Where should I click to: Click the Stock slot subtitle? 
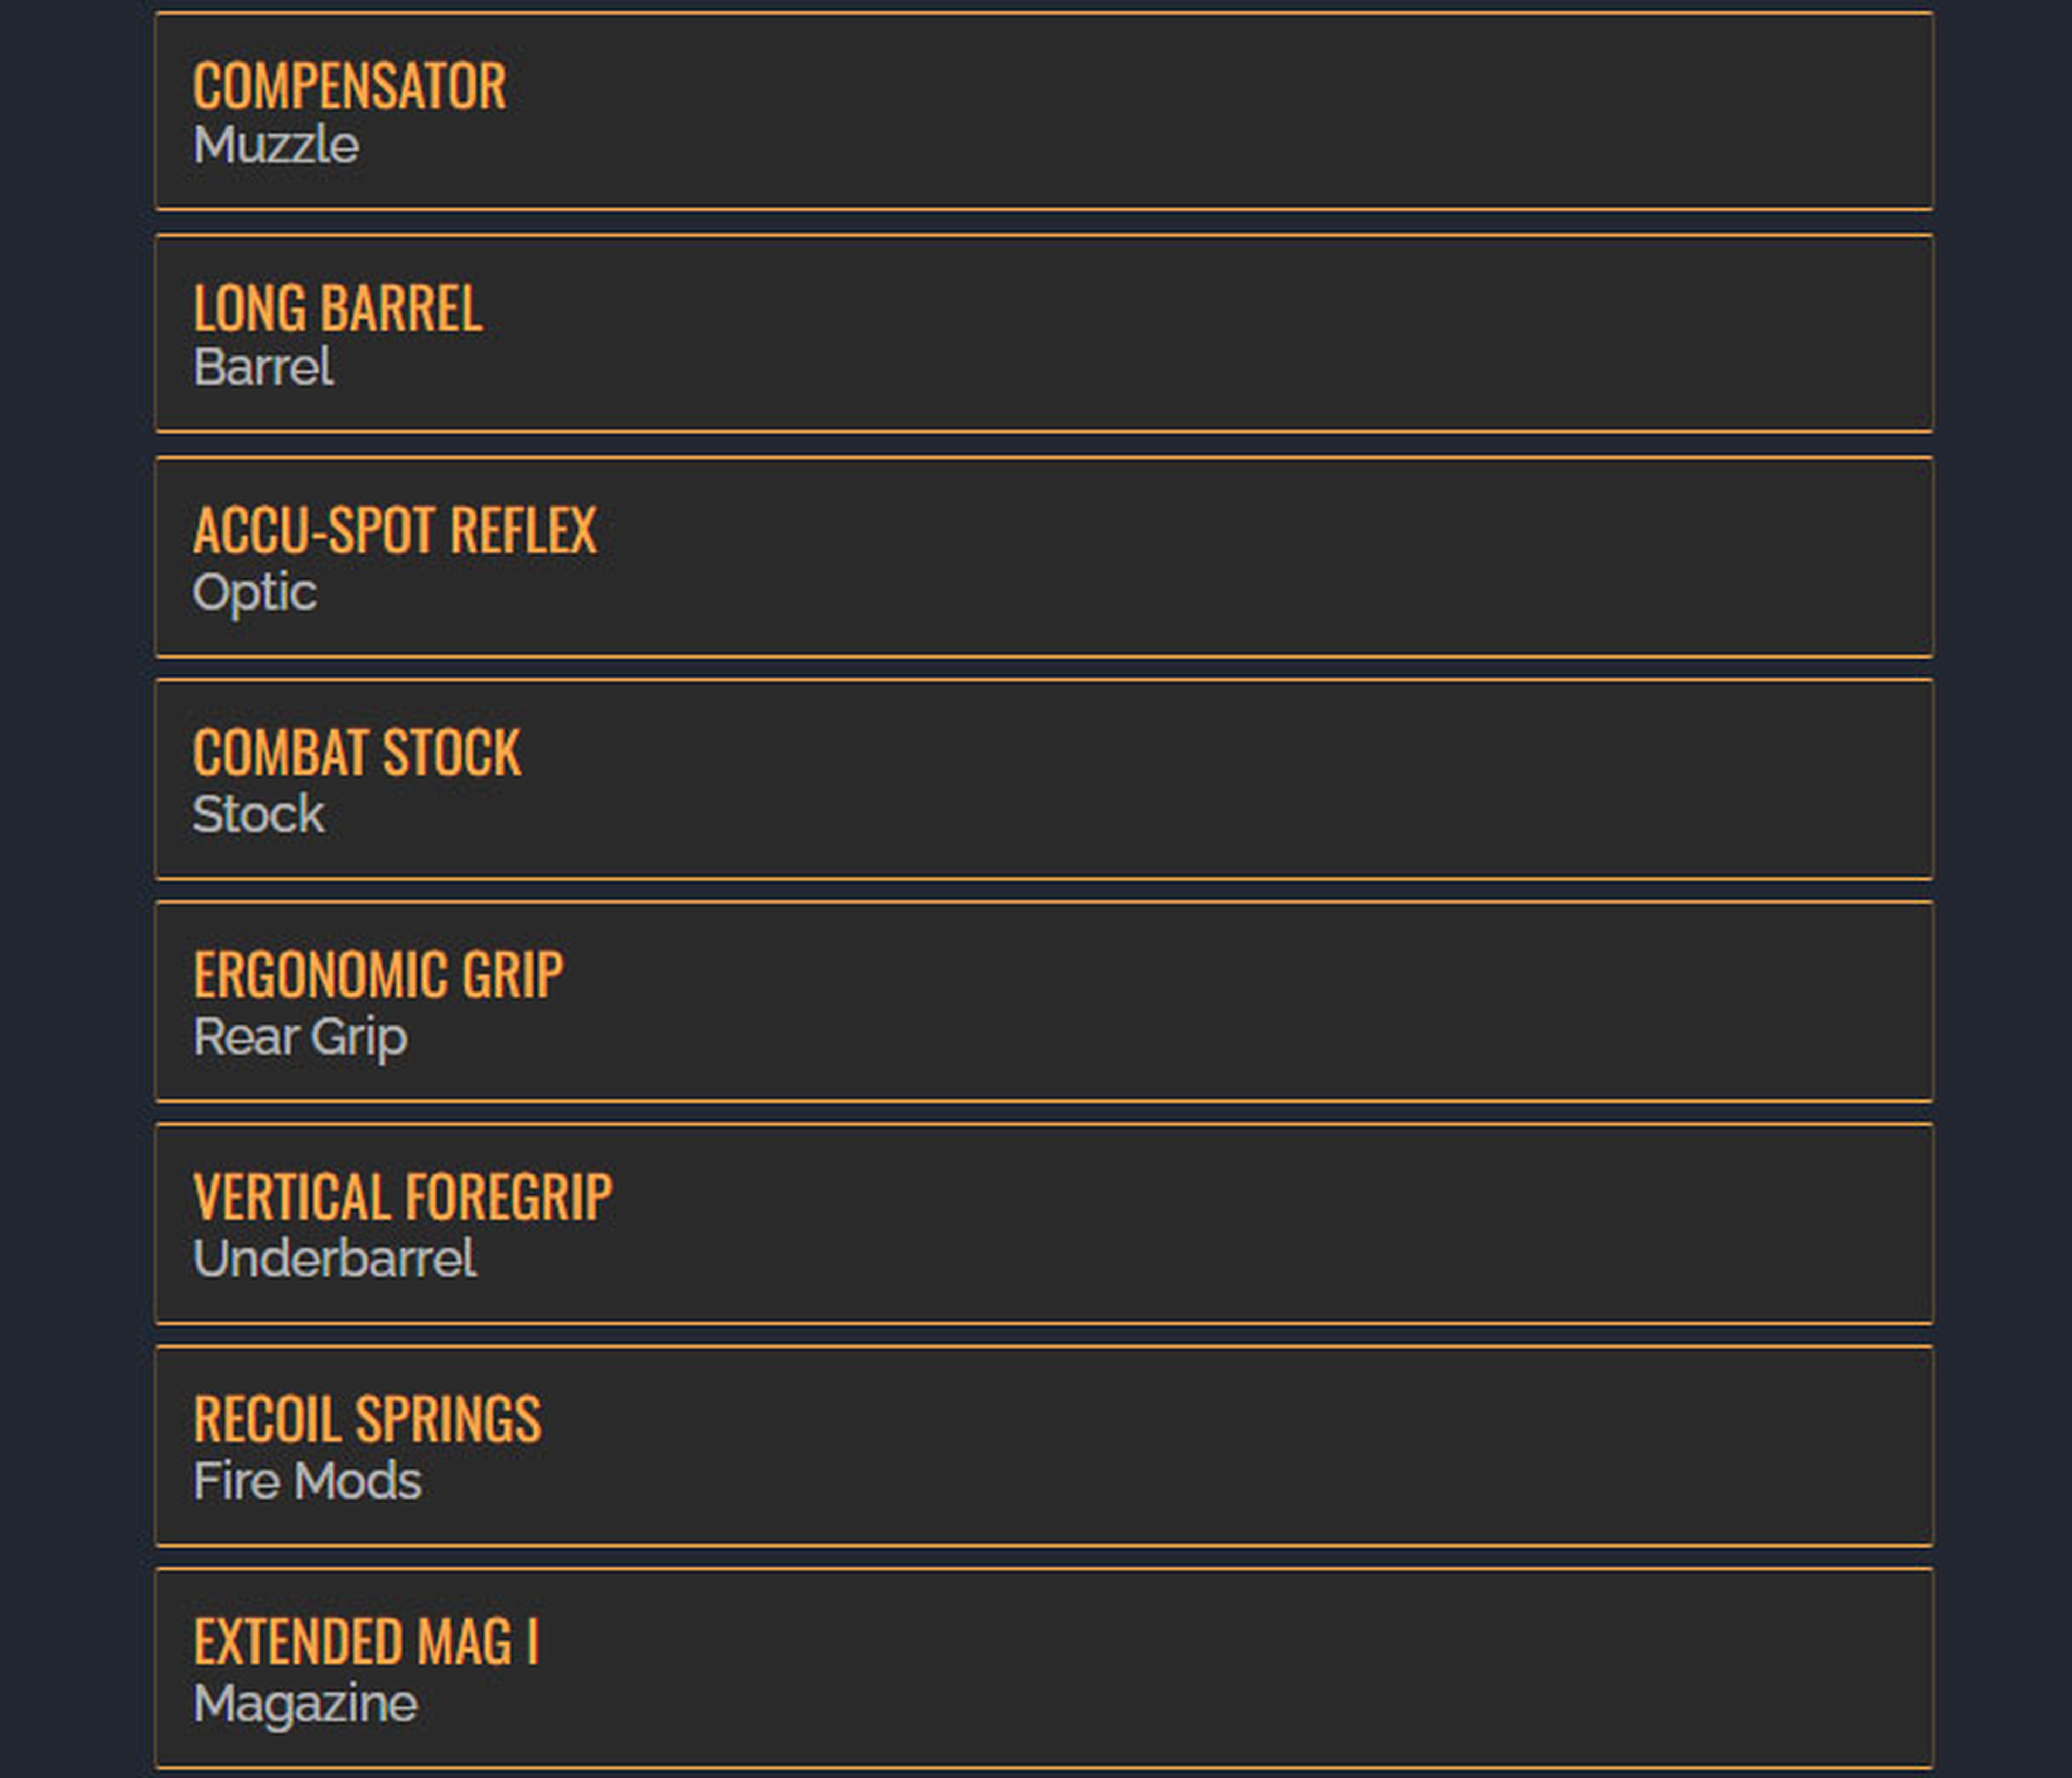coord(258,814)
